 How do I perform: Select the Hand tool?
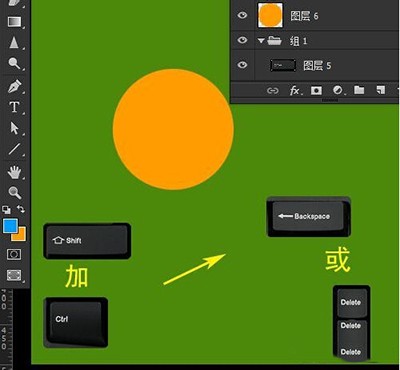(14, 172)
